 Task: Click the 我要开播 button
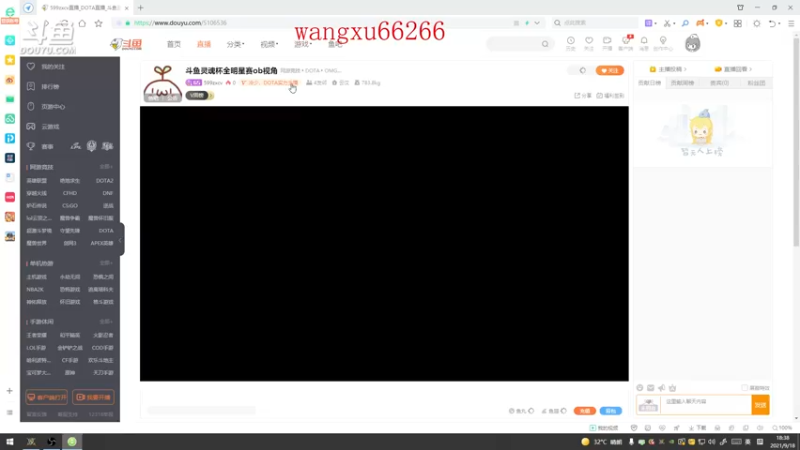93,397
